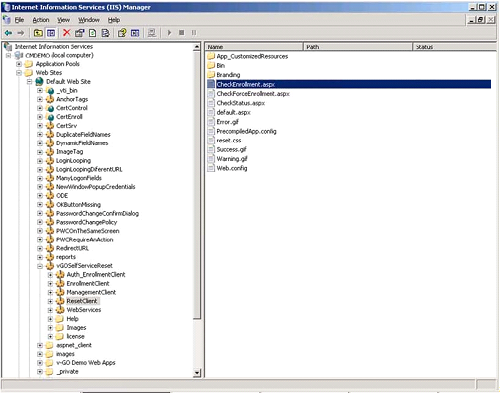Sort by the Status column header
The height and width of the screenshot is (393, 500).
point(455,47)
